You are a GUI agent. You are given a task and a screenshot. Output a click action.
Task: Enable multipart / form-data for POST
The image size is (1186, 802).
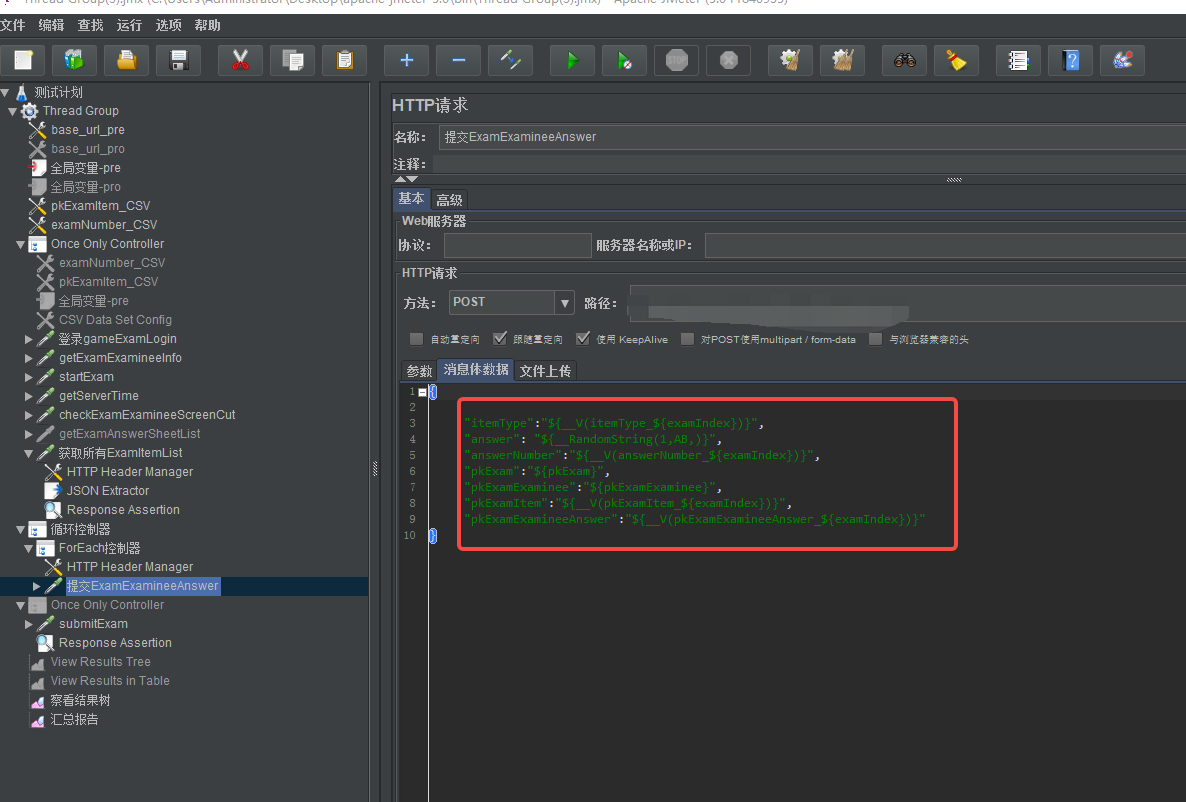[687, 339]
